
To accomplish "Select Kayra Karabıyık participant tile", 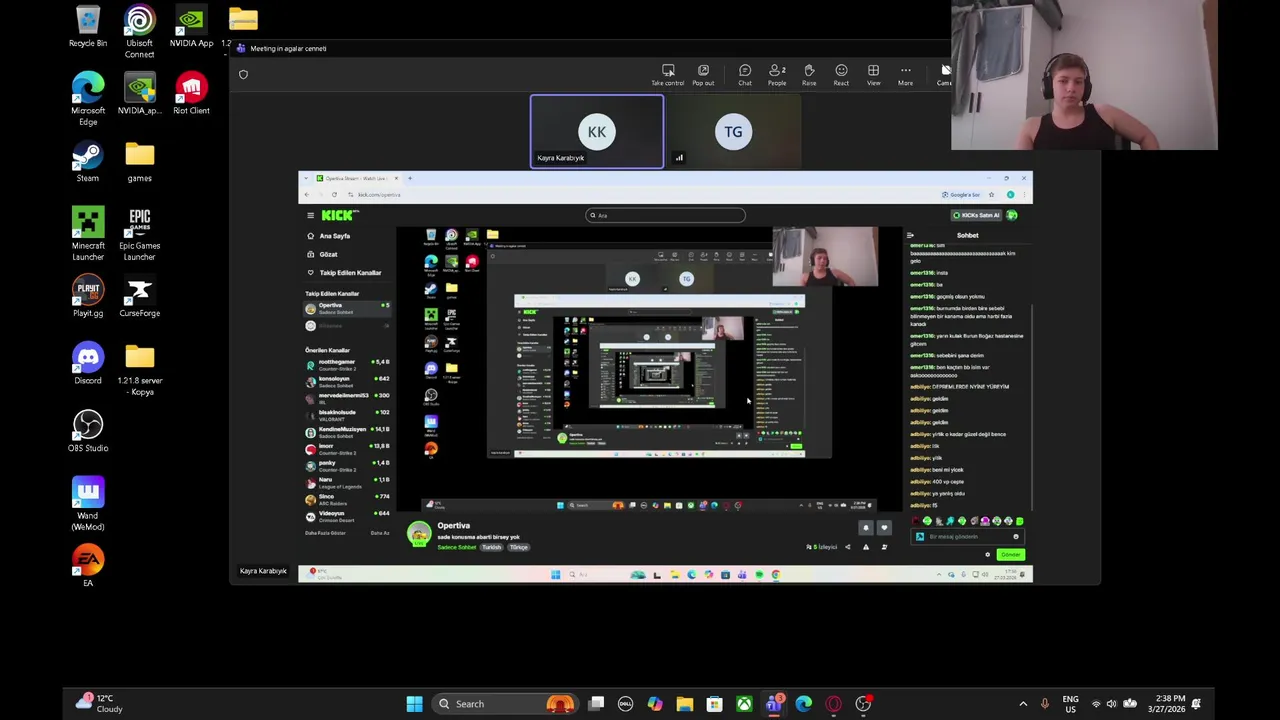I will pos(597,132).
